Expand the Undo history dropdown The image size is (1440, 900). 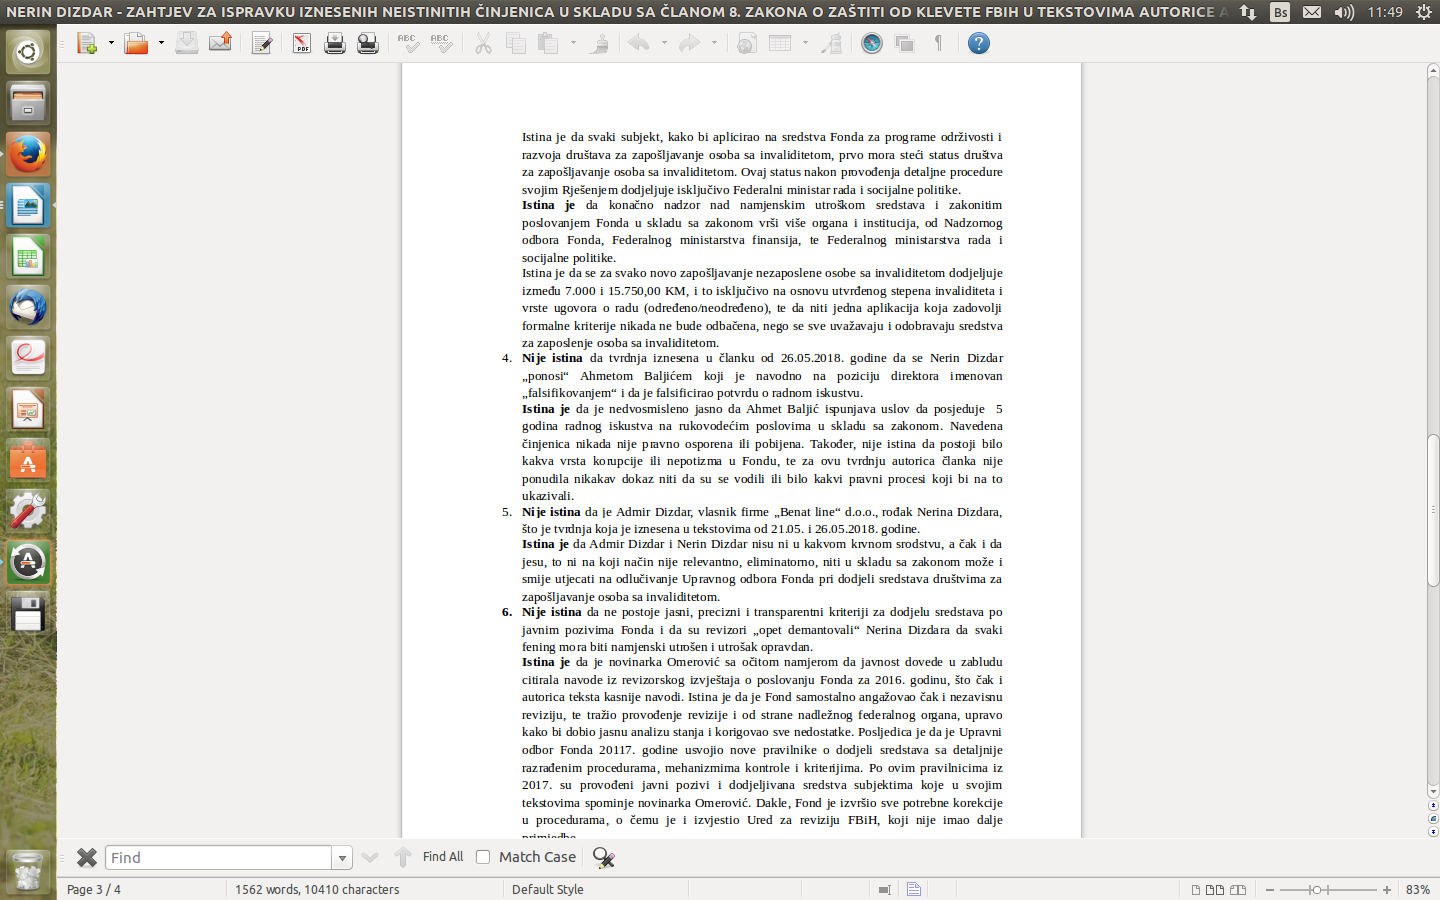[664, 43]
